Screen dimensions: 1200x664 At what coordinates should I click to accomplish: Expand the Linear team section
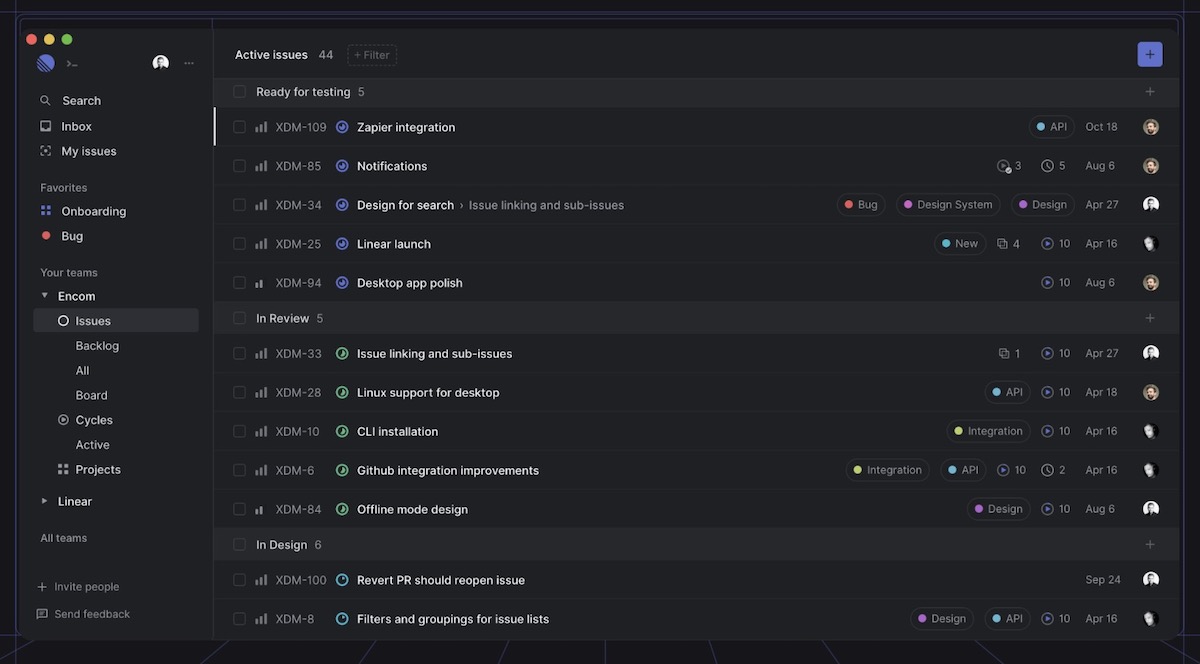point(44,500)
